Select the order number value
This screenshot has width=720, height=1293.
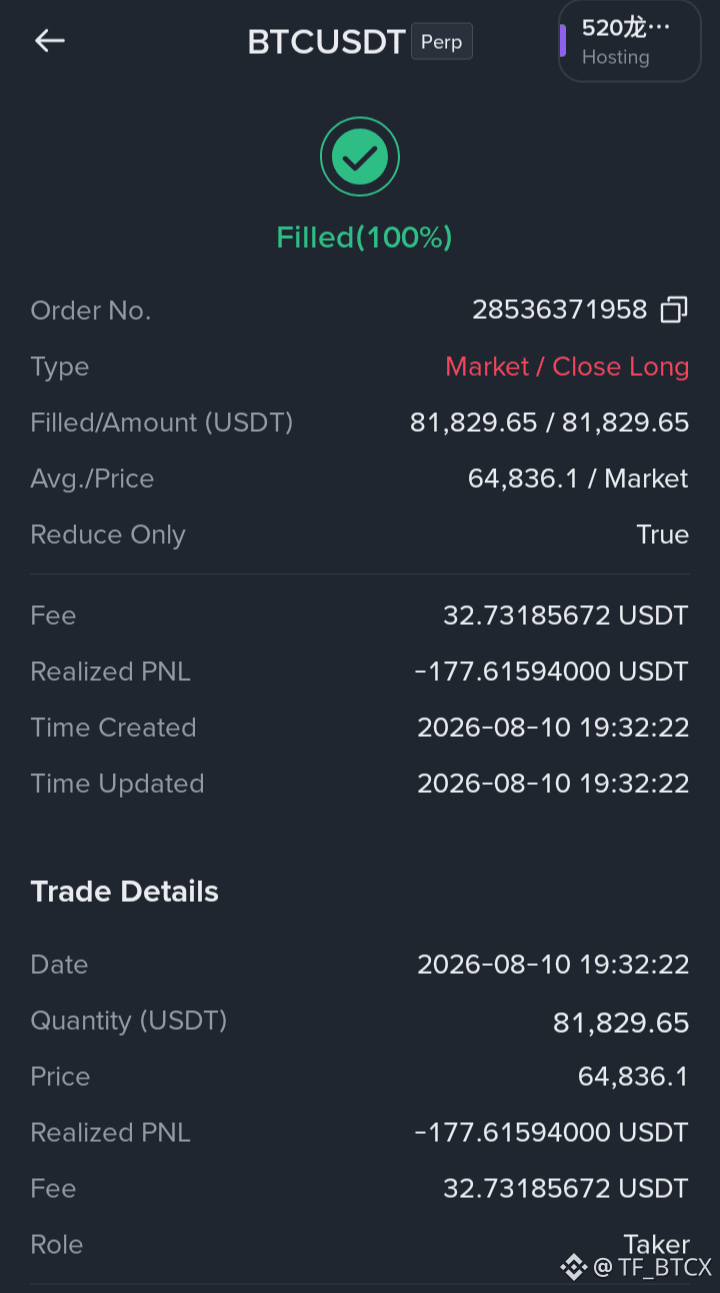point(560,310)
